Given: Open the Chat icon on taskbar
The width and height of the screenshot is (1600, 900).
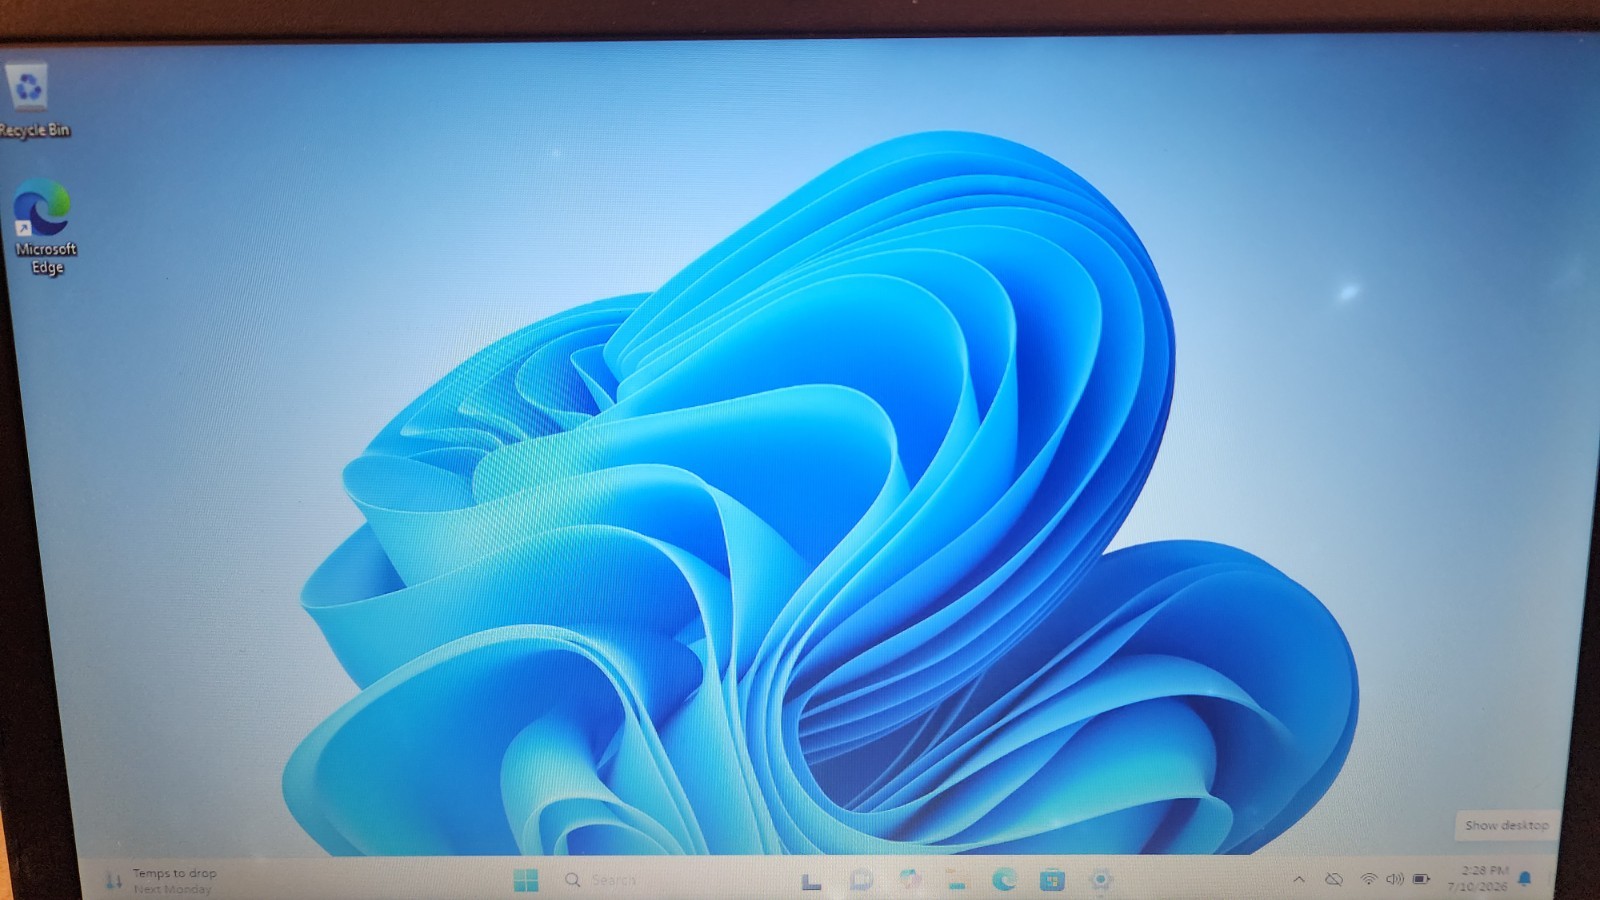Looking at the screenshot, I should click(x=860, y=881).
